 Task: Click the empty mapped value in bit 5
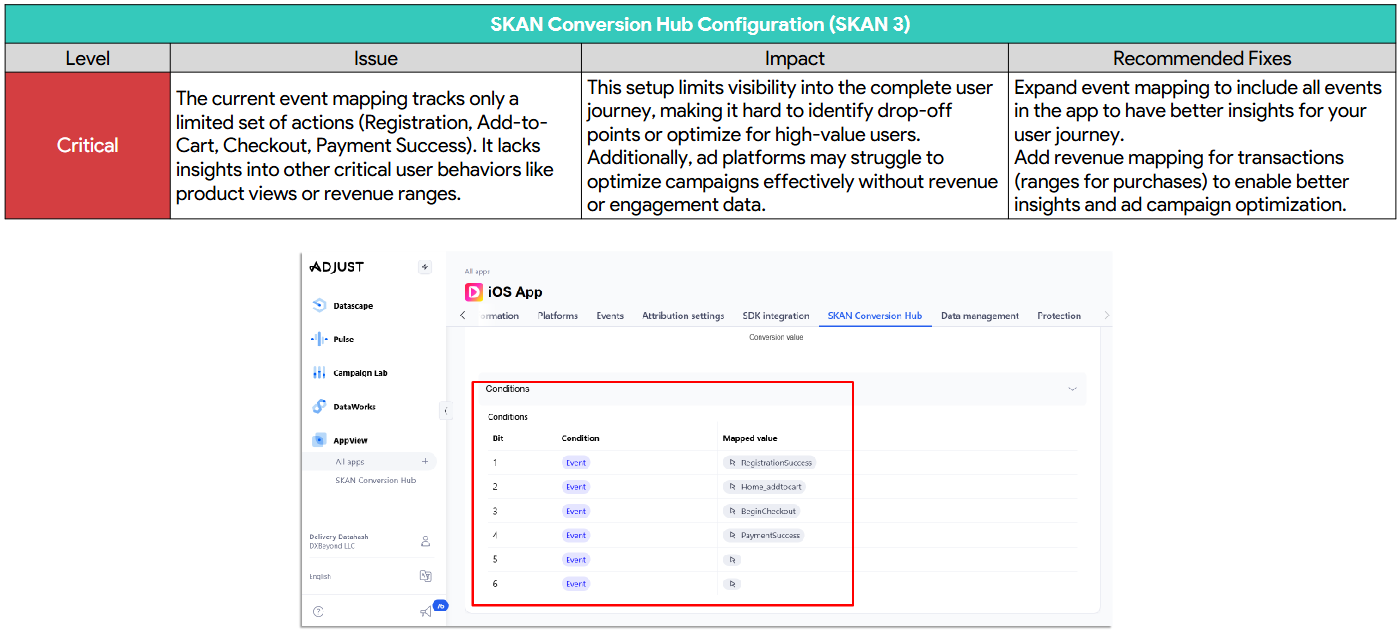point(731,560)
